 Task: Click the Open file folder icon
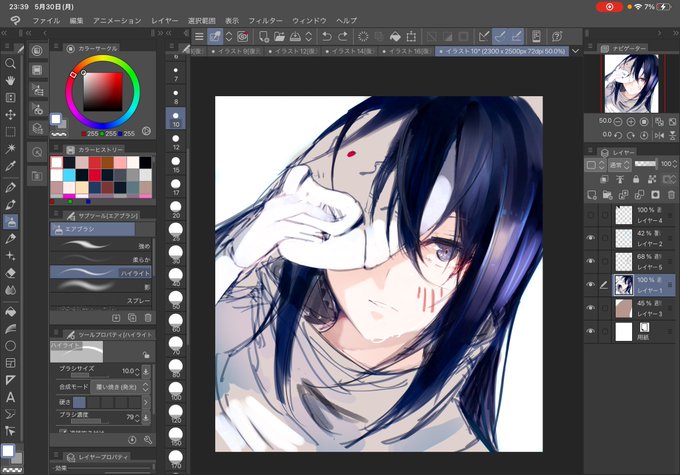279,37
